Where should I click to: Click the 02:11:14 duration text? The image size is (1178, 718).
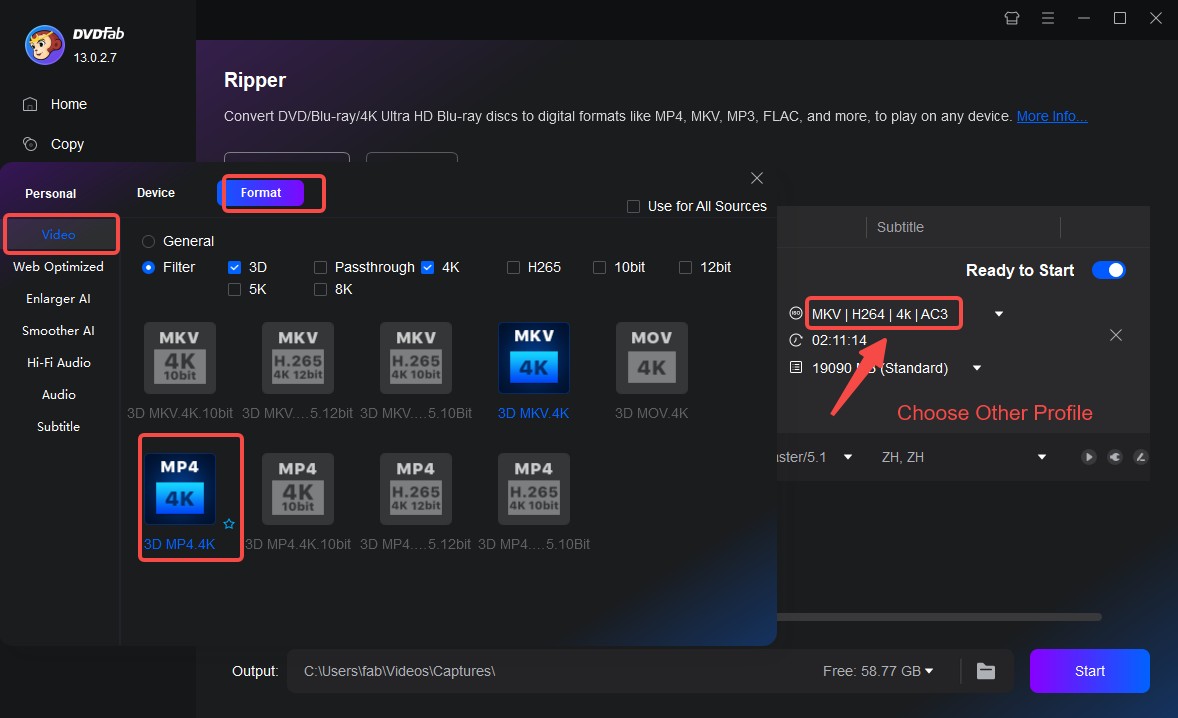pyautogui.click(x=839, y=340)
